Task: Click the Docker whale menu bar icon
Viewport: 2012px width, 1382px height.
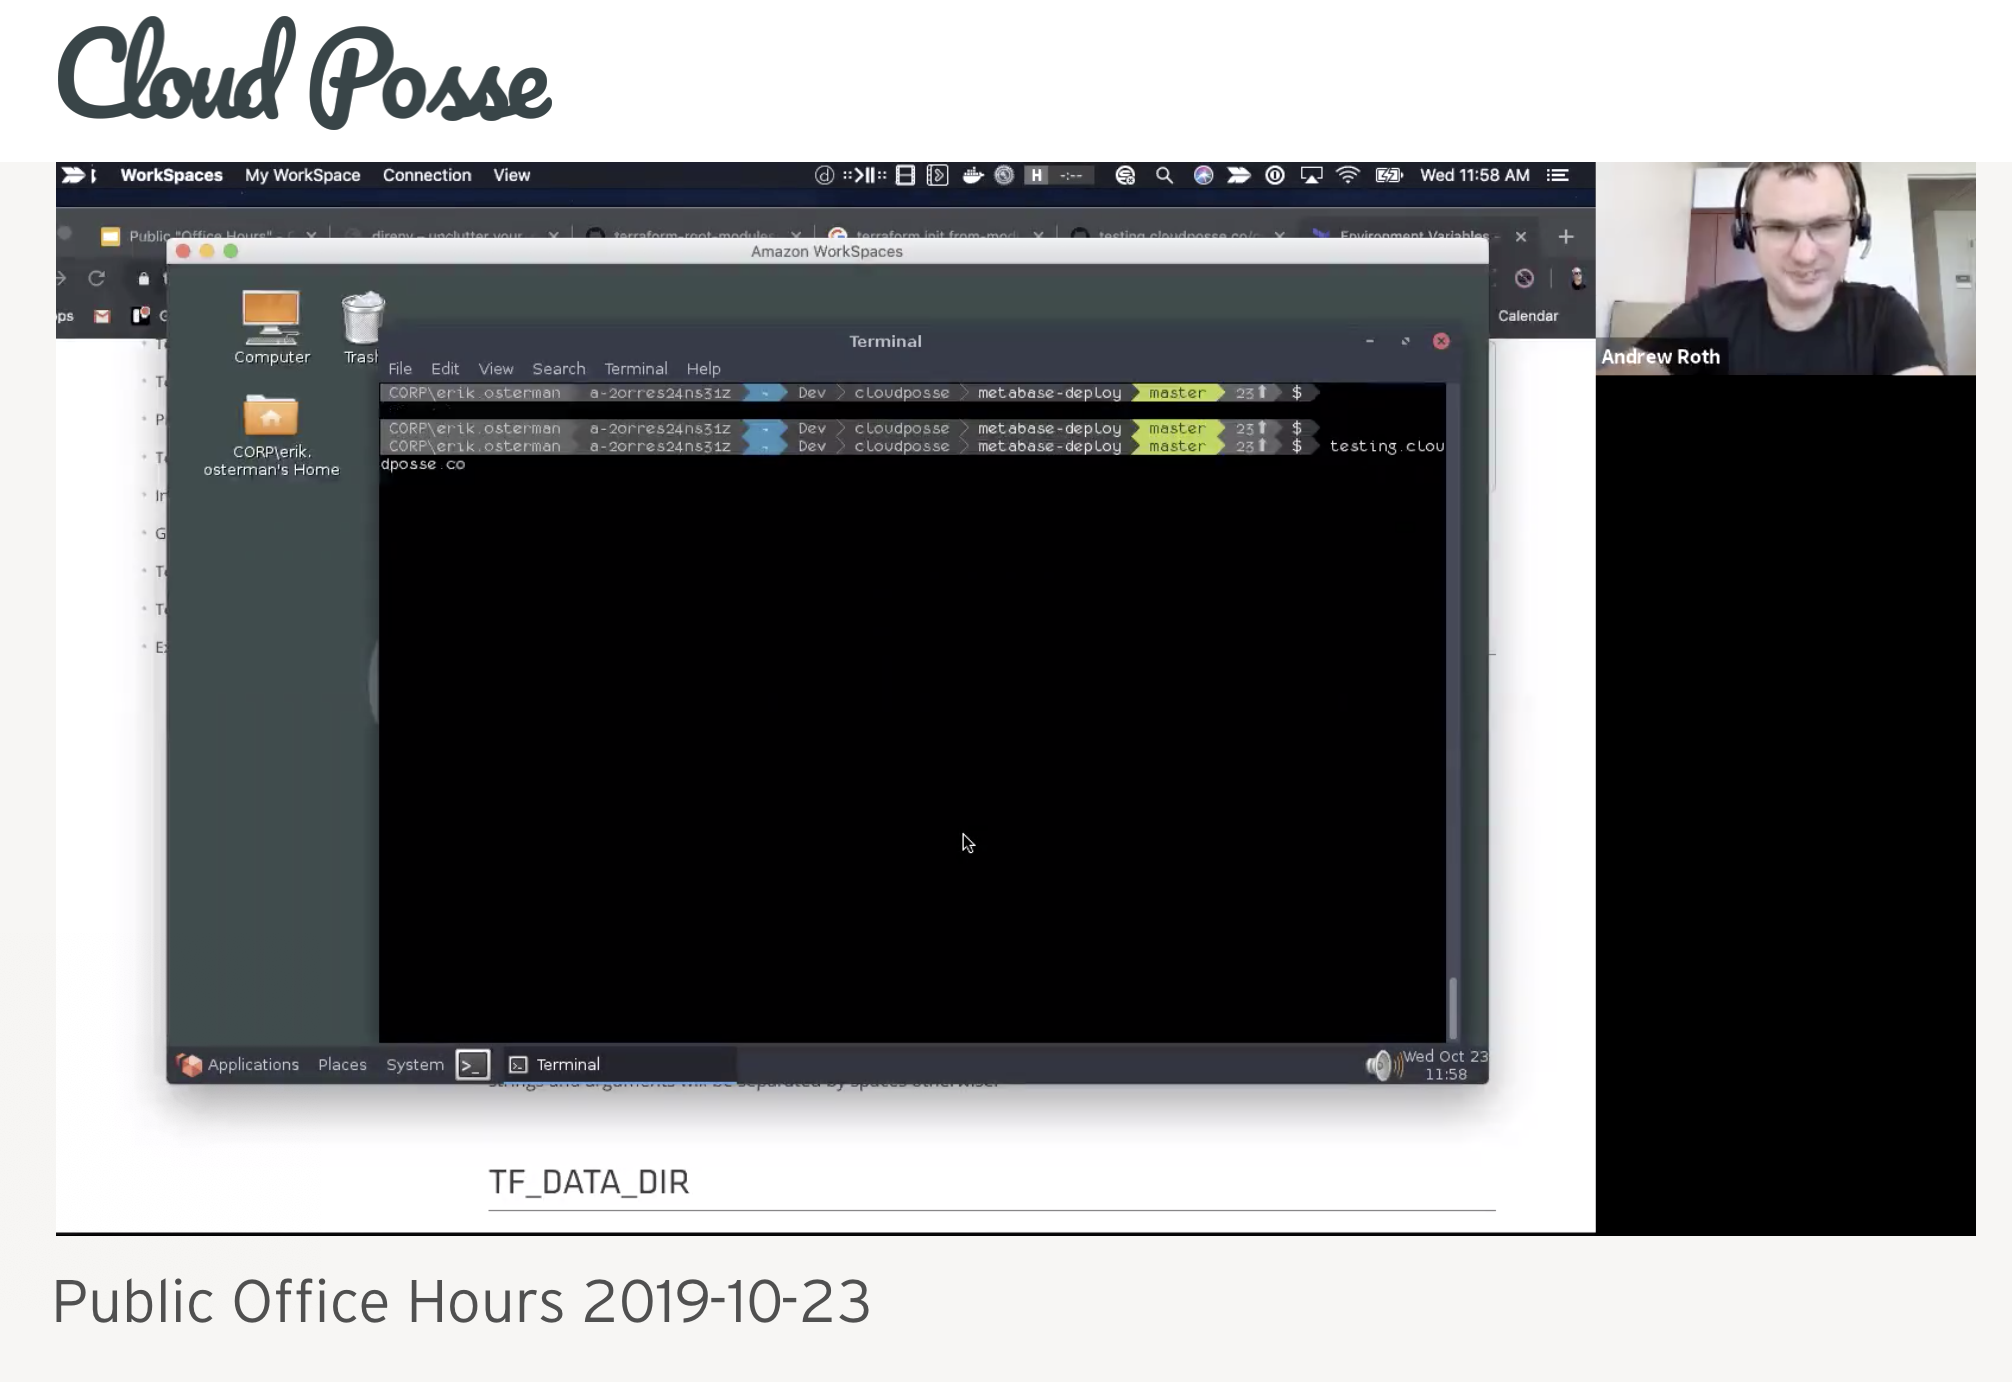Action: pos(972,175)
